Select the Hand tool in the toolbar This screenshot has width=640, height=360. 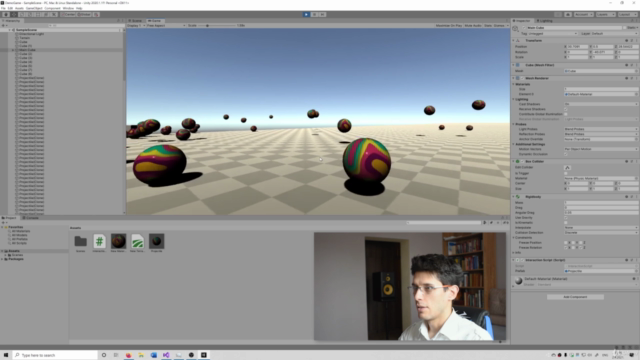6,14
